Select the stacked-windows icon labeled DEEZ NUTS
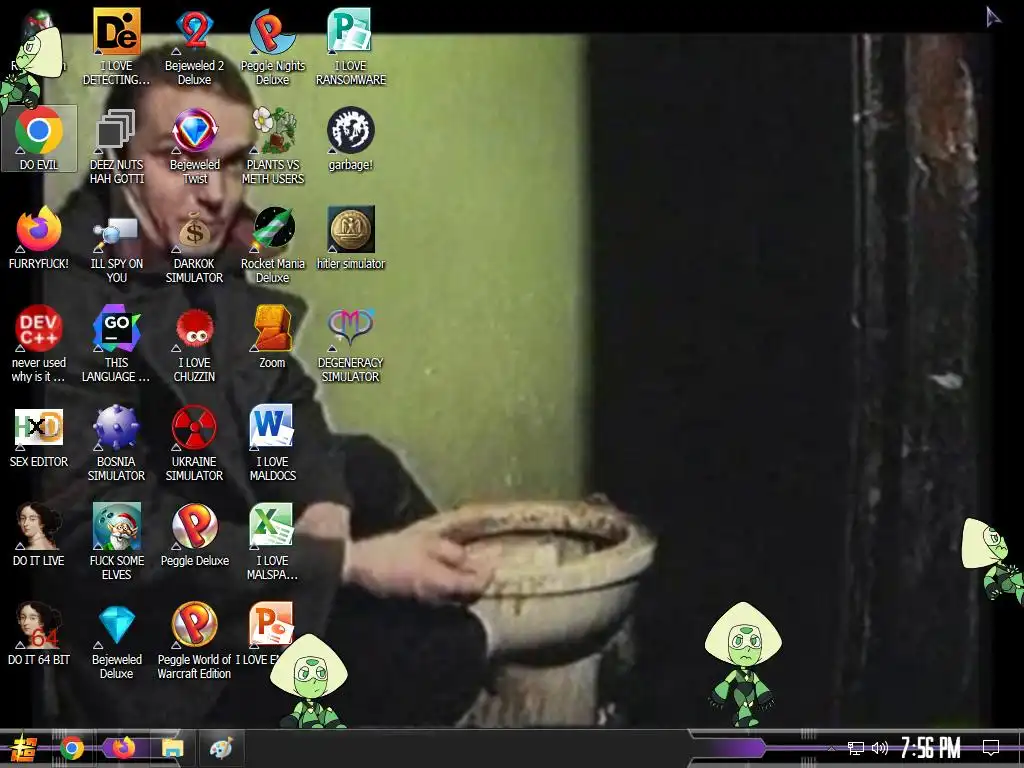Viewport: 1024px width, 768px height. pyautogui.click(x=116, y=131)
